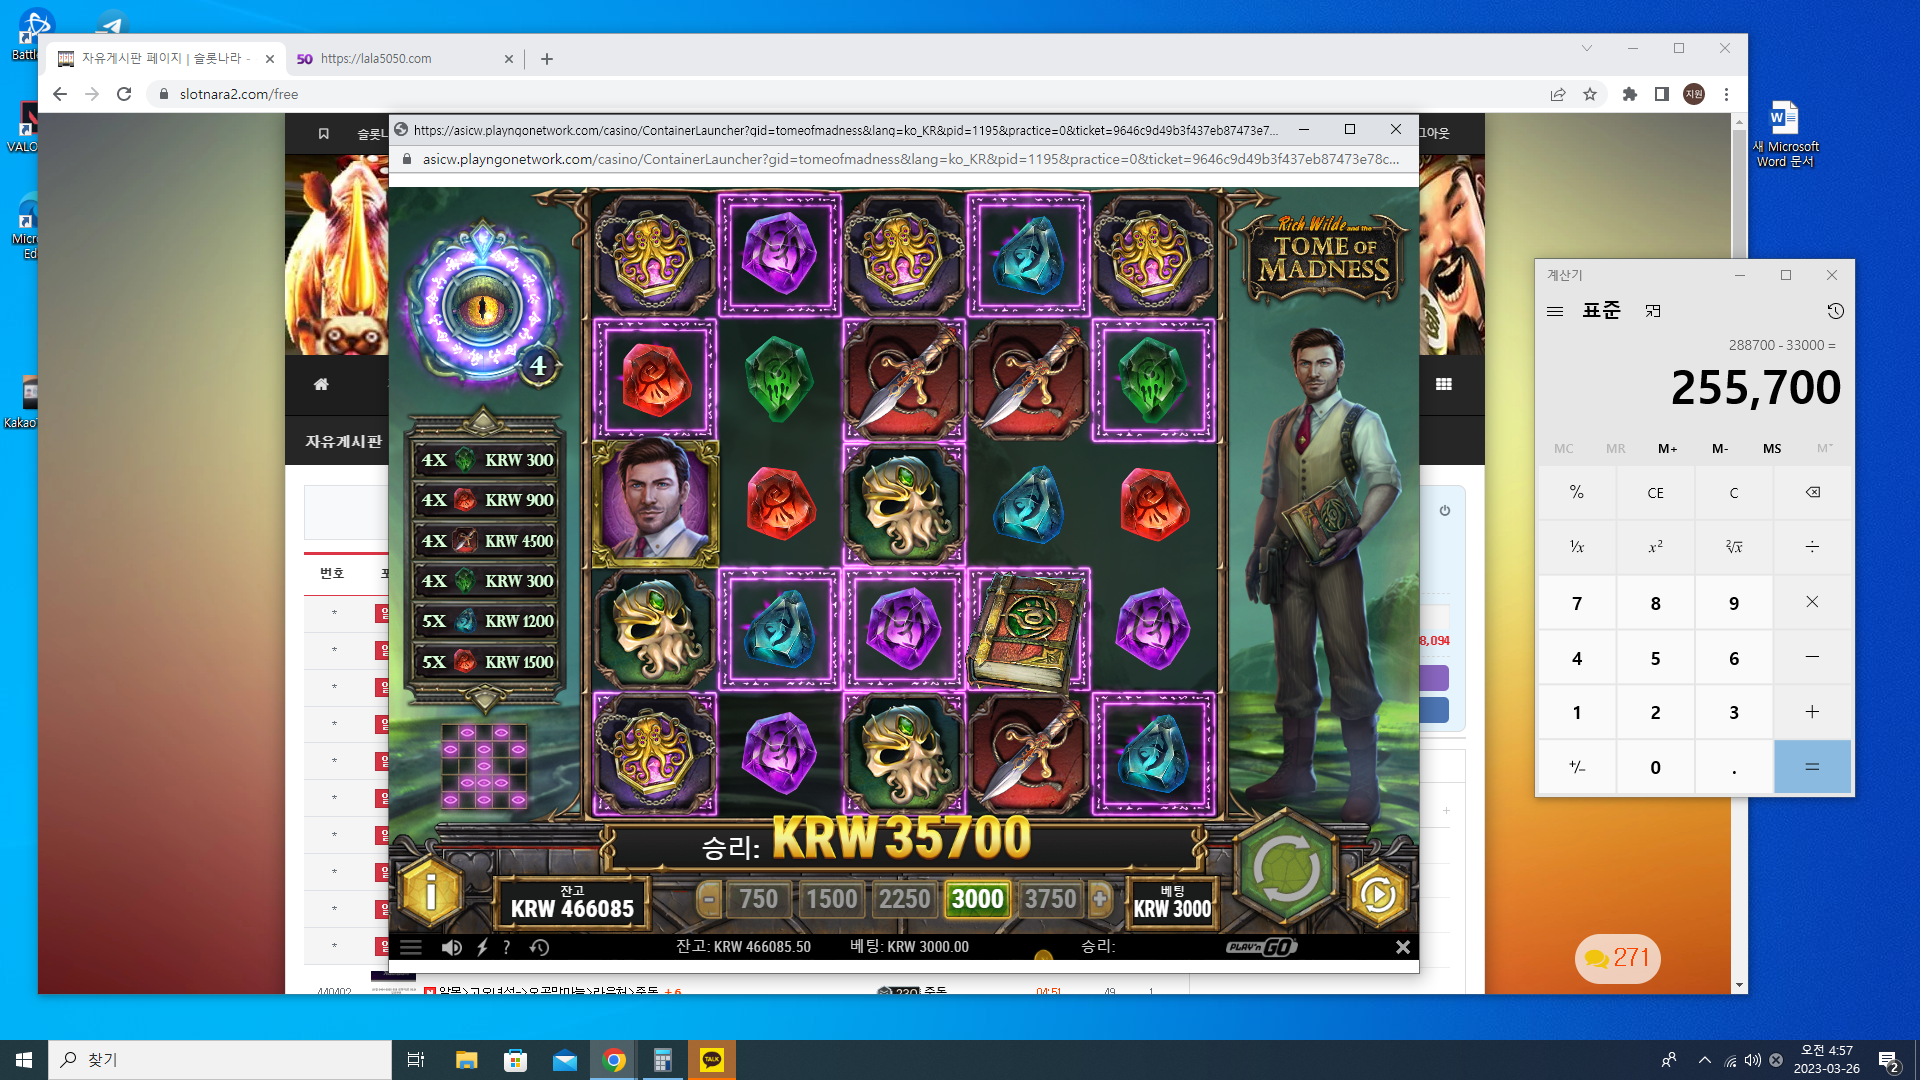Click the M+ memory add key
Image resolution: width=1920 pixels, height=1080 pixels.
point(1668,448)
